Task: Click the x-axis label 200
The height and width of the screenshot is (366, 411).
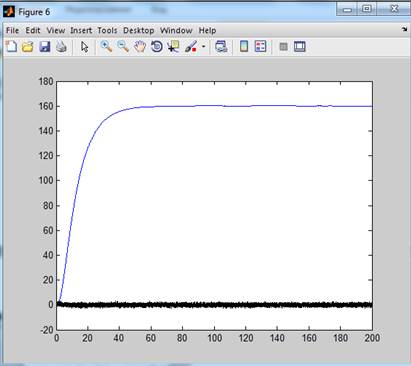Action: point(372,338)
